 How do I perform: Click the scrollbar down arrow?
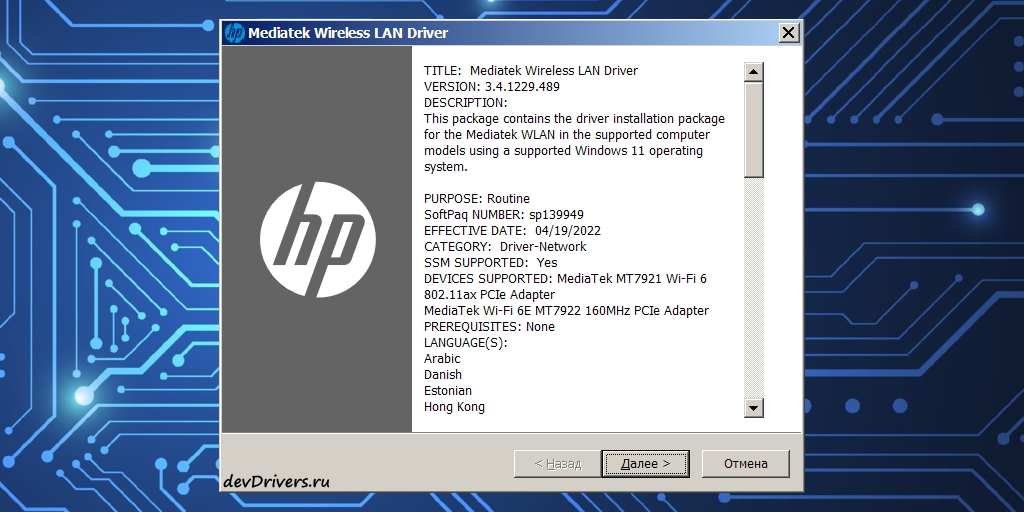click(754, 408)
